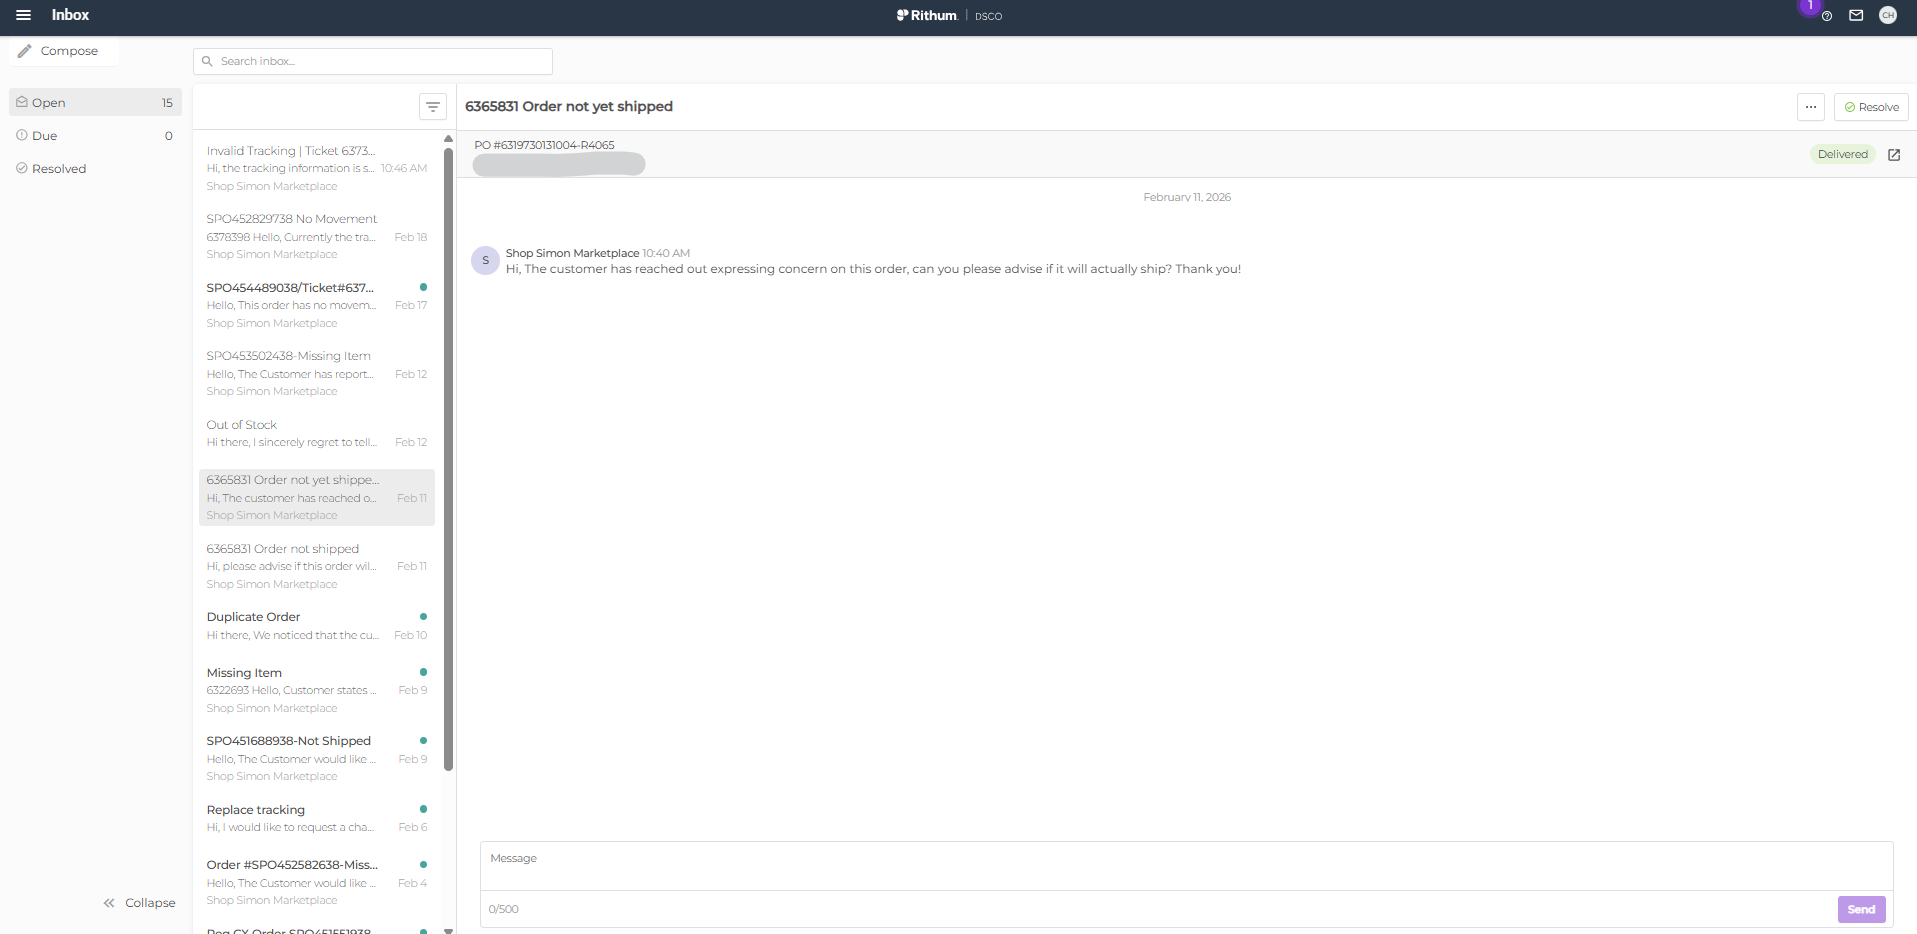Collapse the left sidebar
Viewport: 1917px width, 934px height.
coord(139,903)
